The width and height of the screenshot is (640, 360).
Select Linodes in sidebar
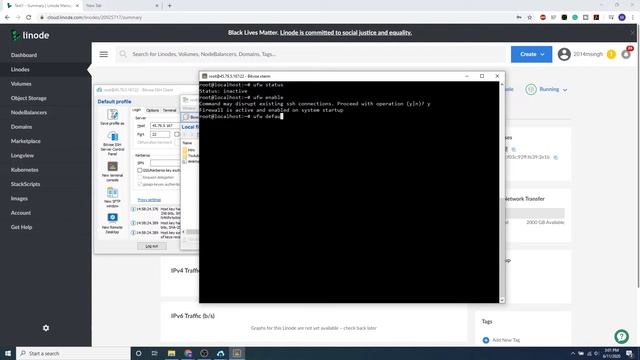click(x=20, y=69)
